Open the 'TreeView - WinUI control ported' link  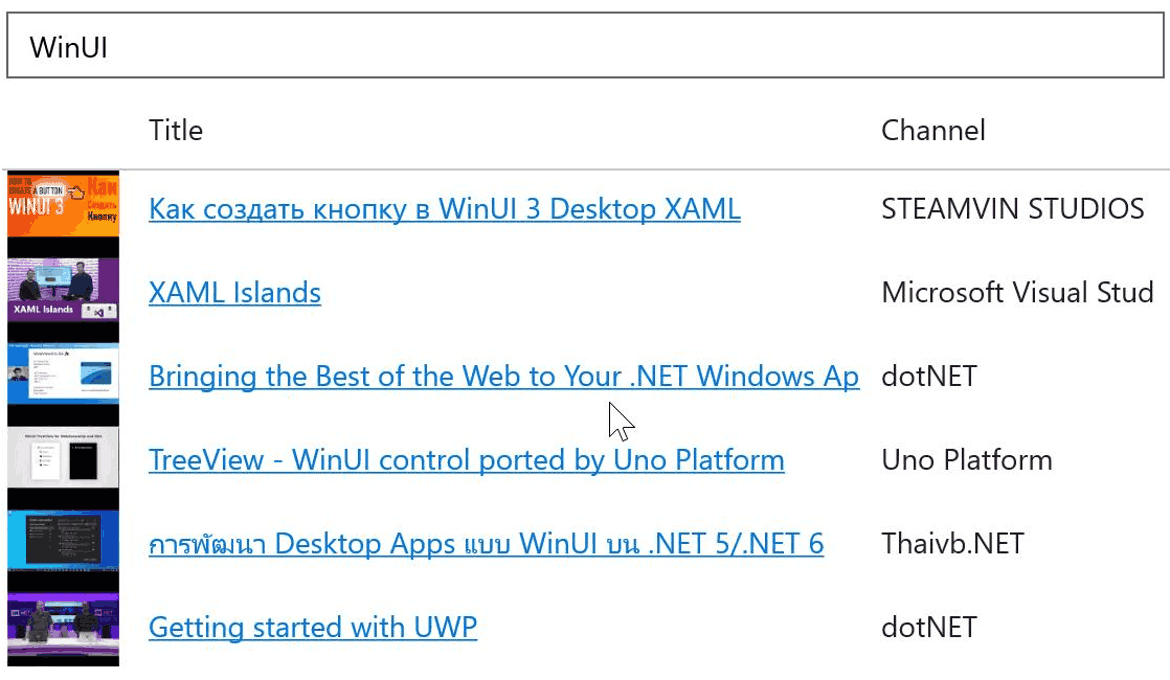pyautogui.click(x=466, y=460)
